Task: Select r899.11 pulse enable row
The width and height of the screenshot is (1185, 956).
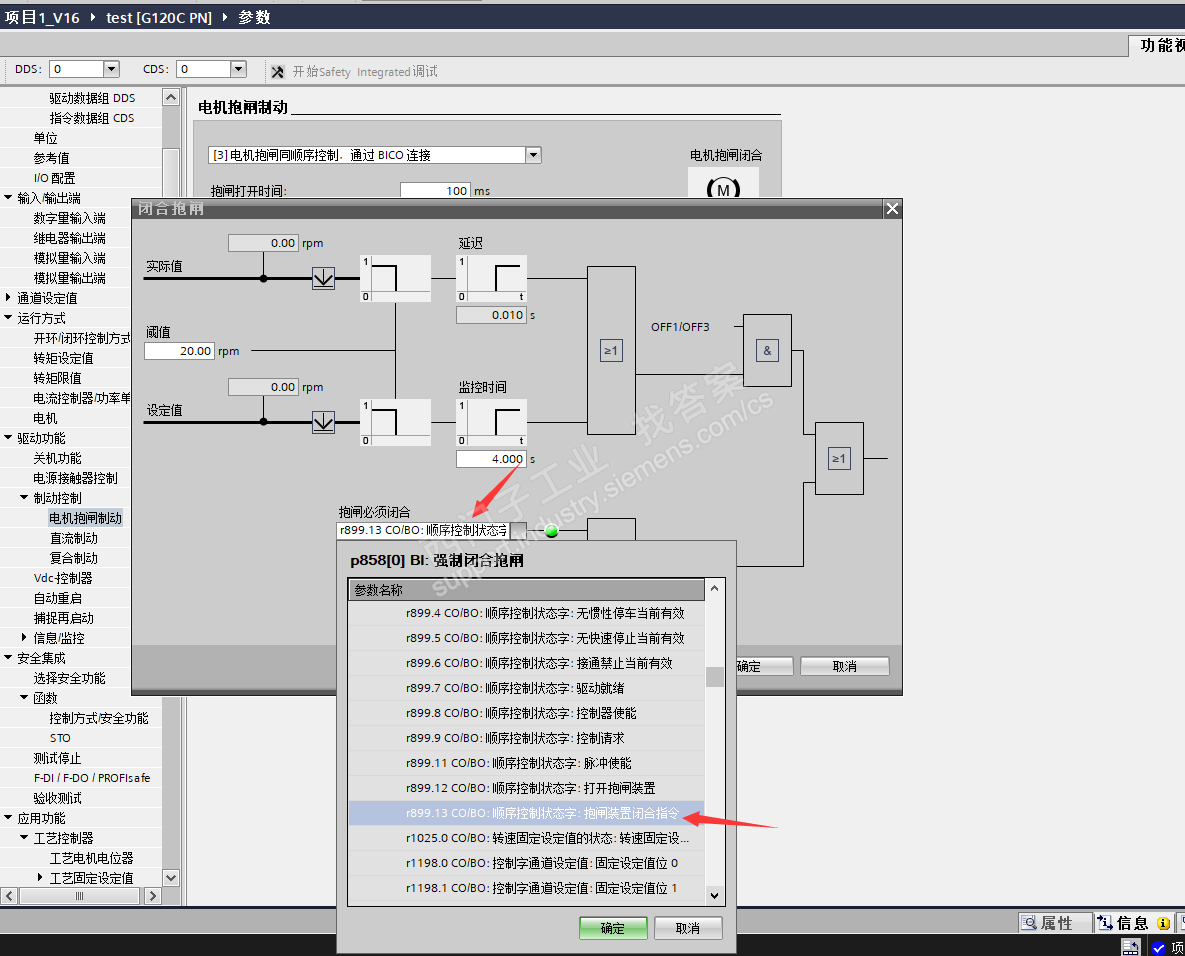Action: click(x=527, y=763)
